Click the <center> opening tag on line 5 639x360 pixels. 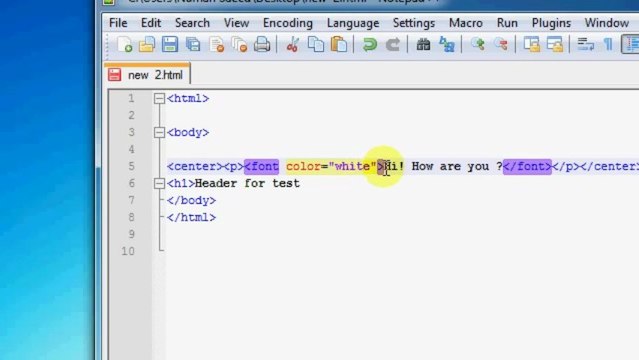click(x=195, y=166)
